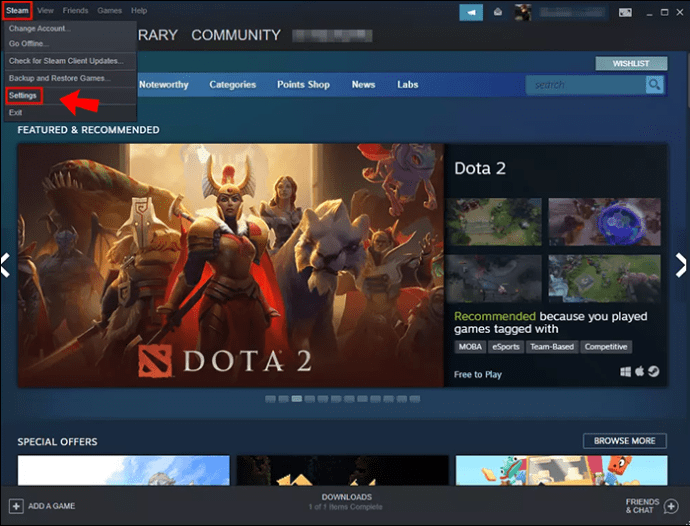Open Settings from the Steam menu
Screen dimensions: 690x526
24,96
